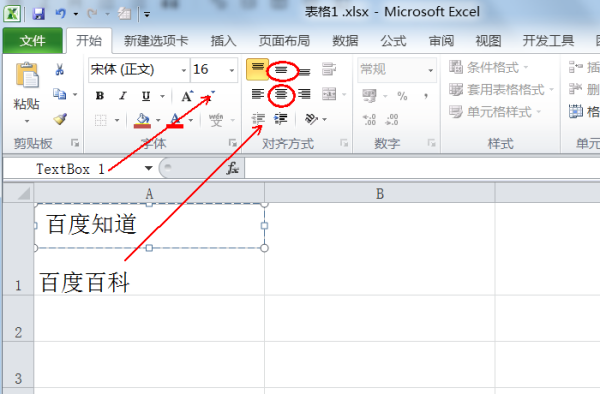Screen dimensions: 600x394
Task: Cut the selection with the scissors icon
Action: pyautogui.click(x=59, y=69)
